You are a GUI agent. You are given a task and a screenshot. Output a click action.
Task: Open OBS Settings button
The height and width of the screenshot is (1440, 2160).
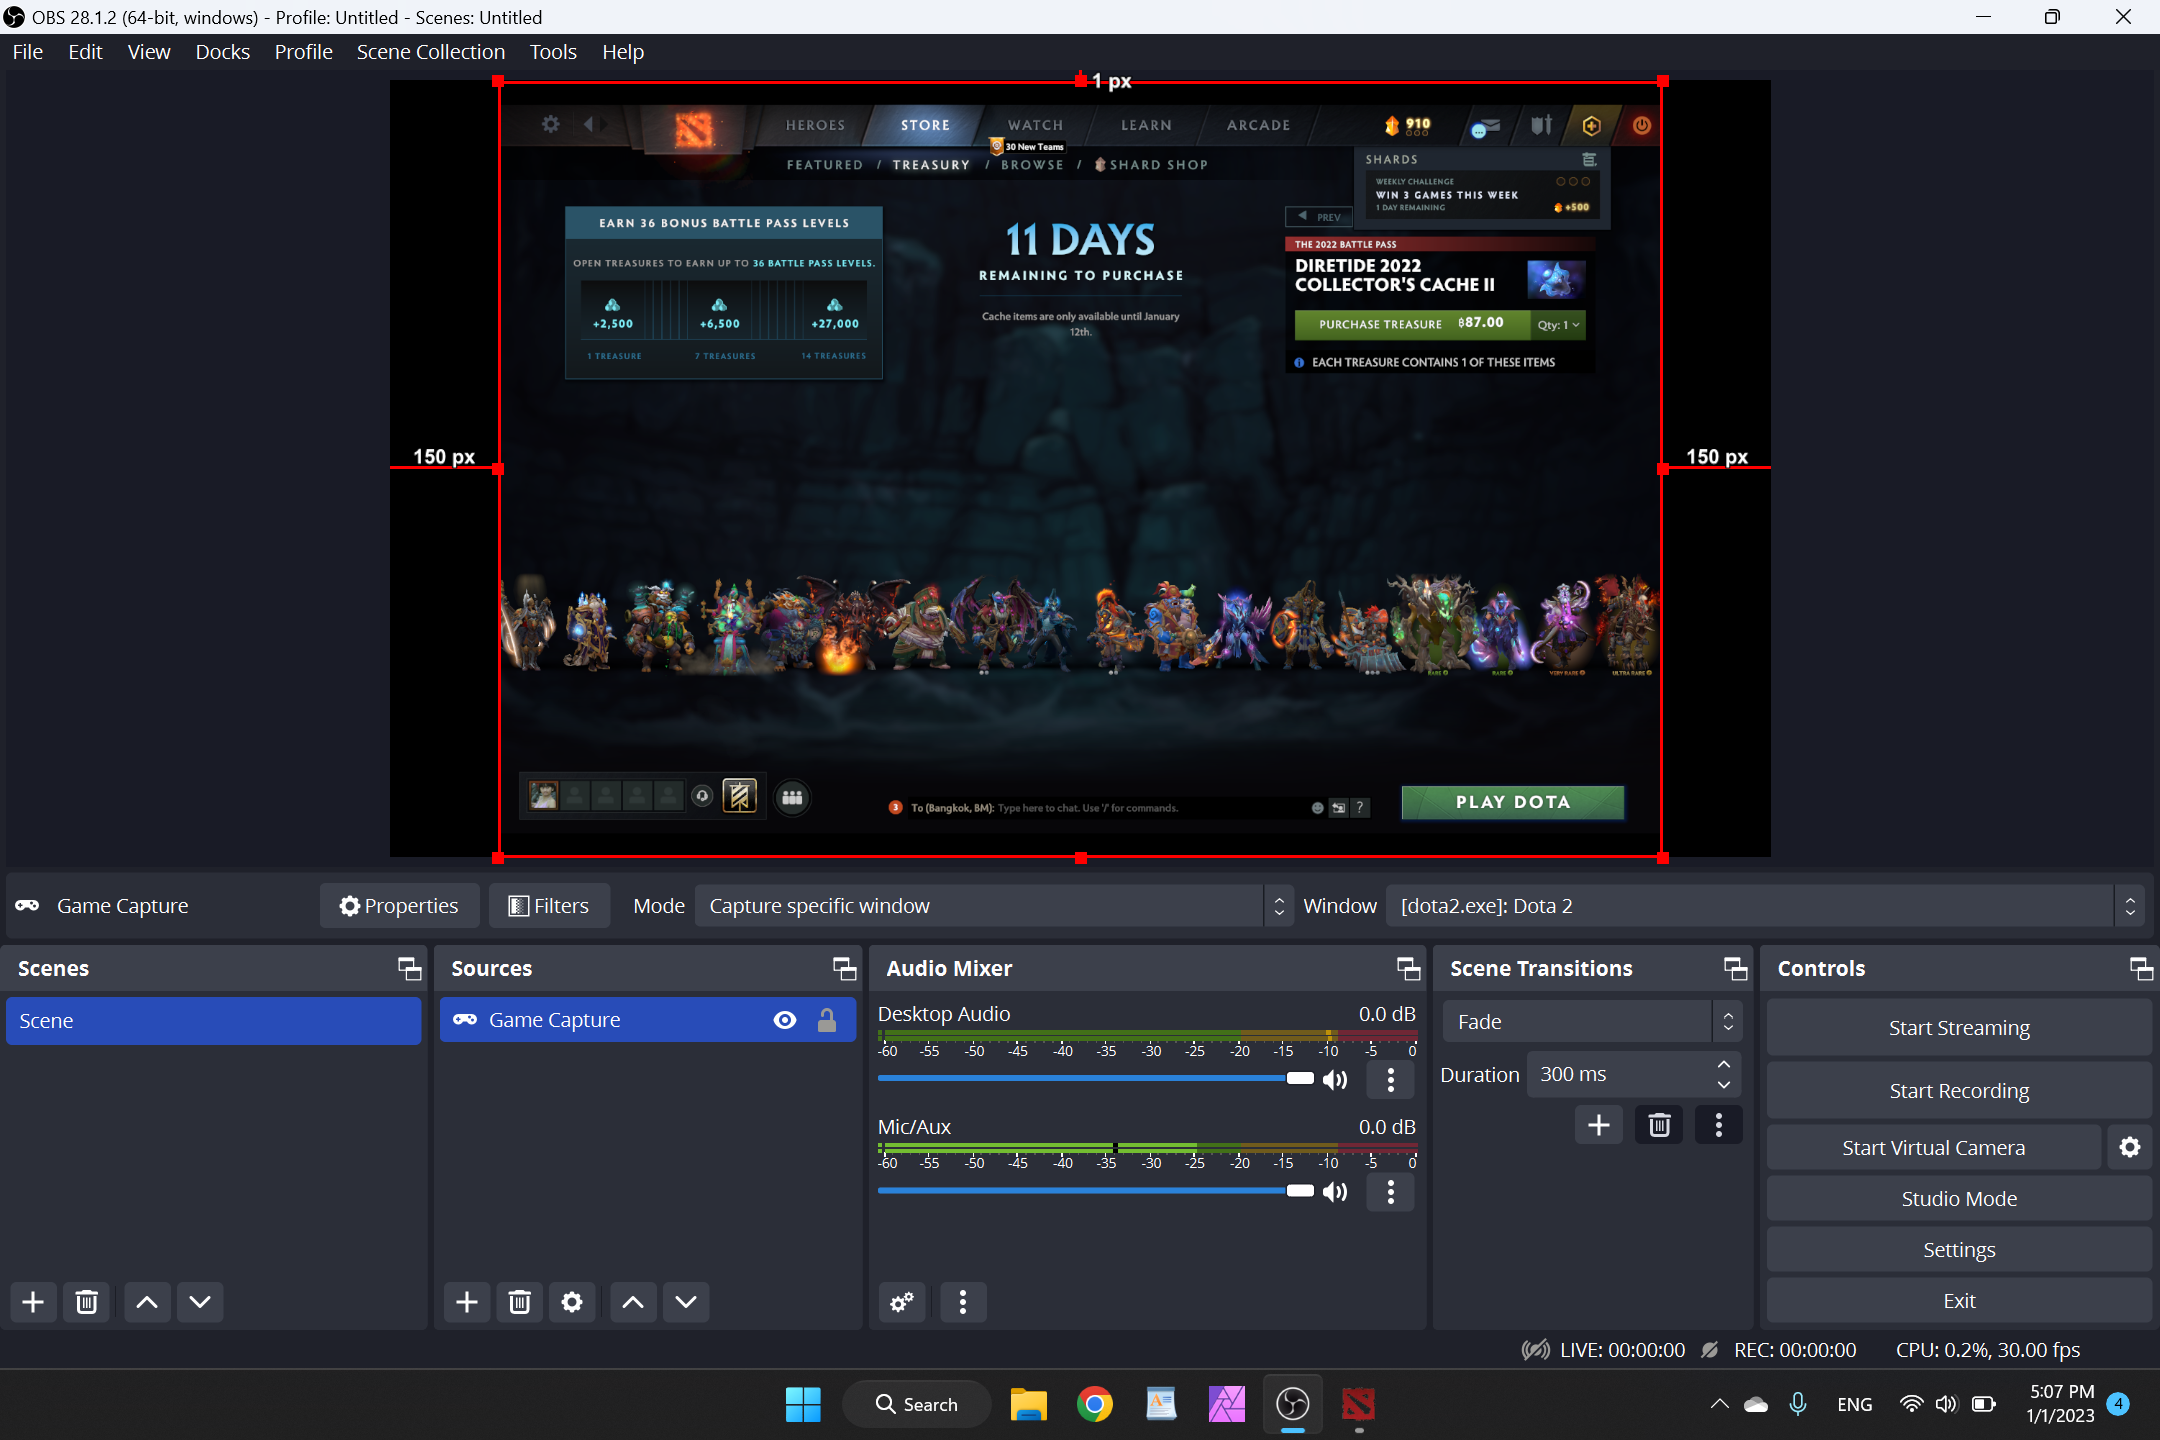[x=1959, y=1250]
